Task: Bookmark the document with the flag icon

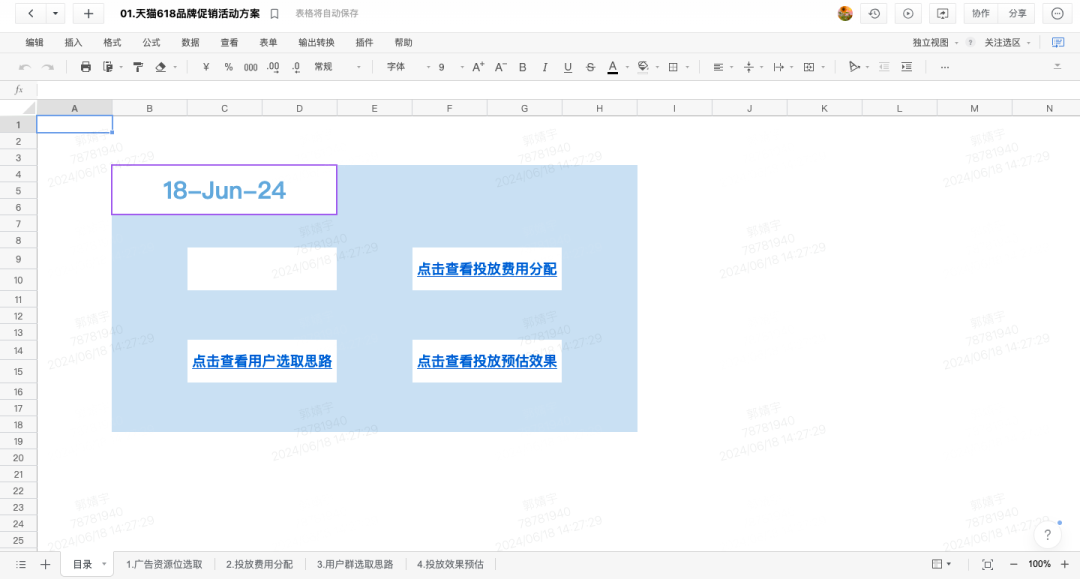Action: (x=274, y=14)
